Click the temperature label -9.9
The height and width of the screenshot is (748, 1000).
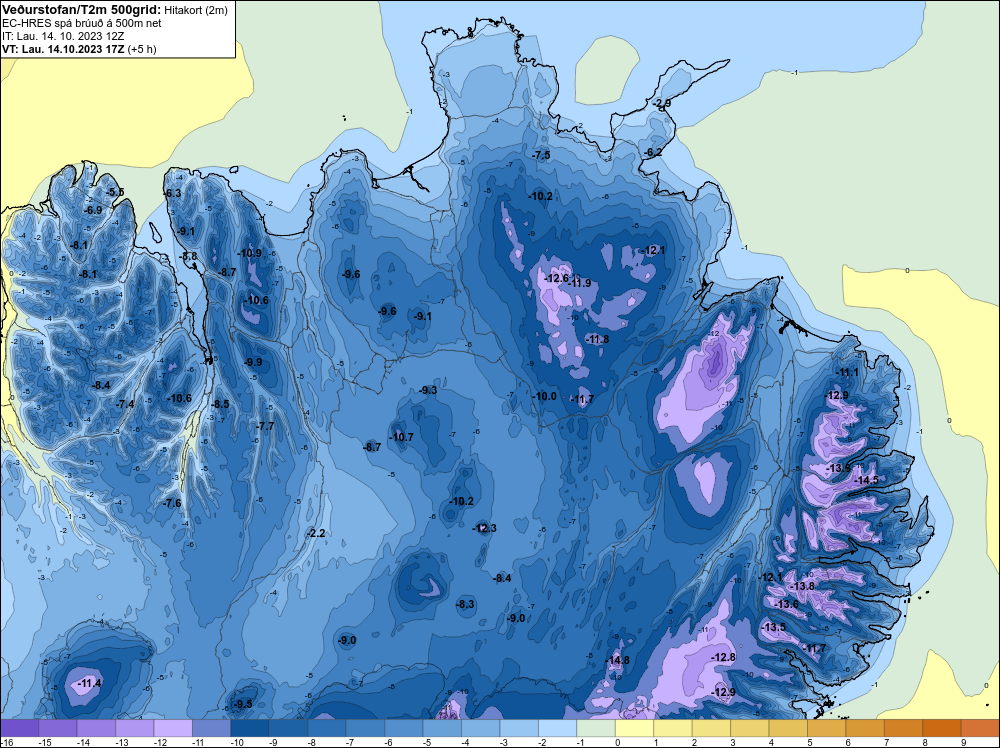tap(253, 362)
